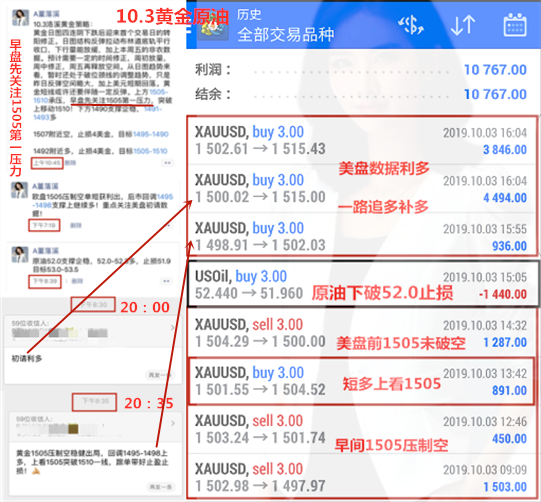Tap comment dots button on 原油52.0 post
This screenshot has height=502, width=541.
(x=166, y=281)
